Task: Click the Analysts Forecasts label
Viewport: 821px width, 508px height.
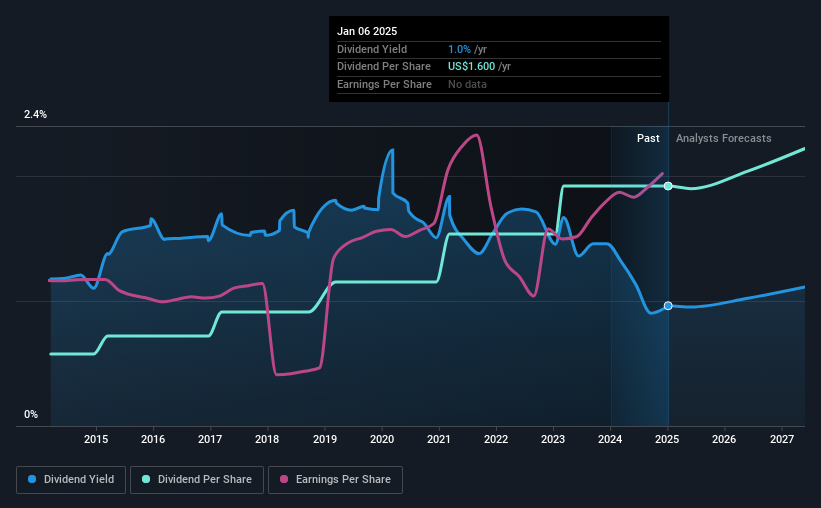Action: (724, 138)
